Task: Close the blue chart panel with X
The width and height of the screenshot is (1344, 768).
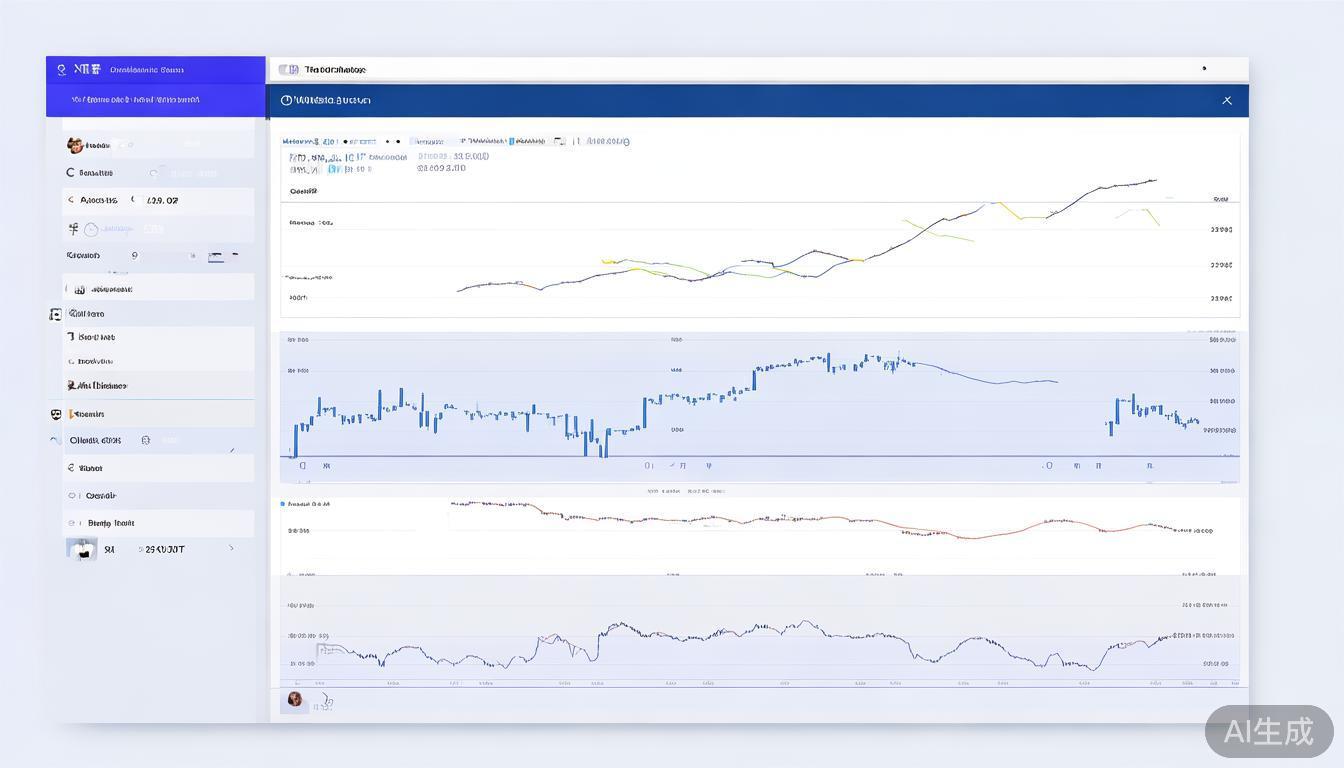Action: click(1227, 100)
